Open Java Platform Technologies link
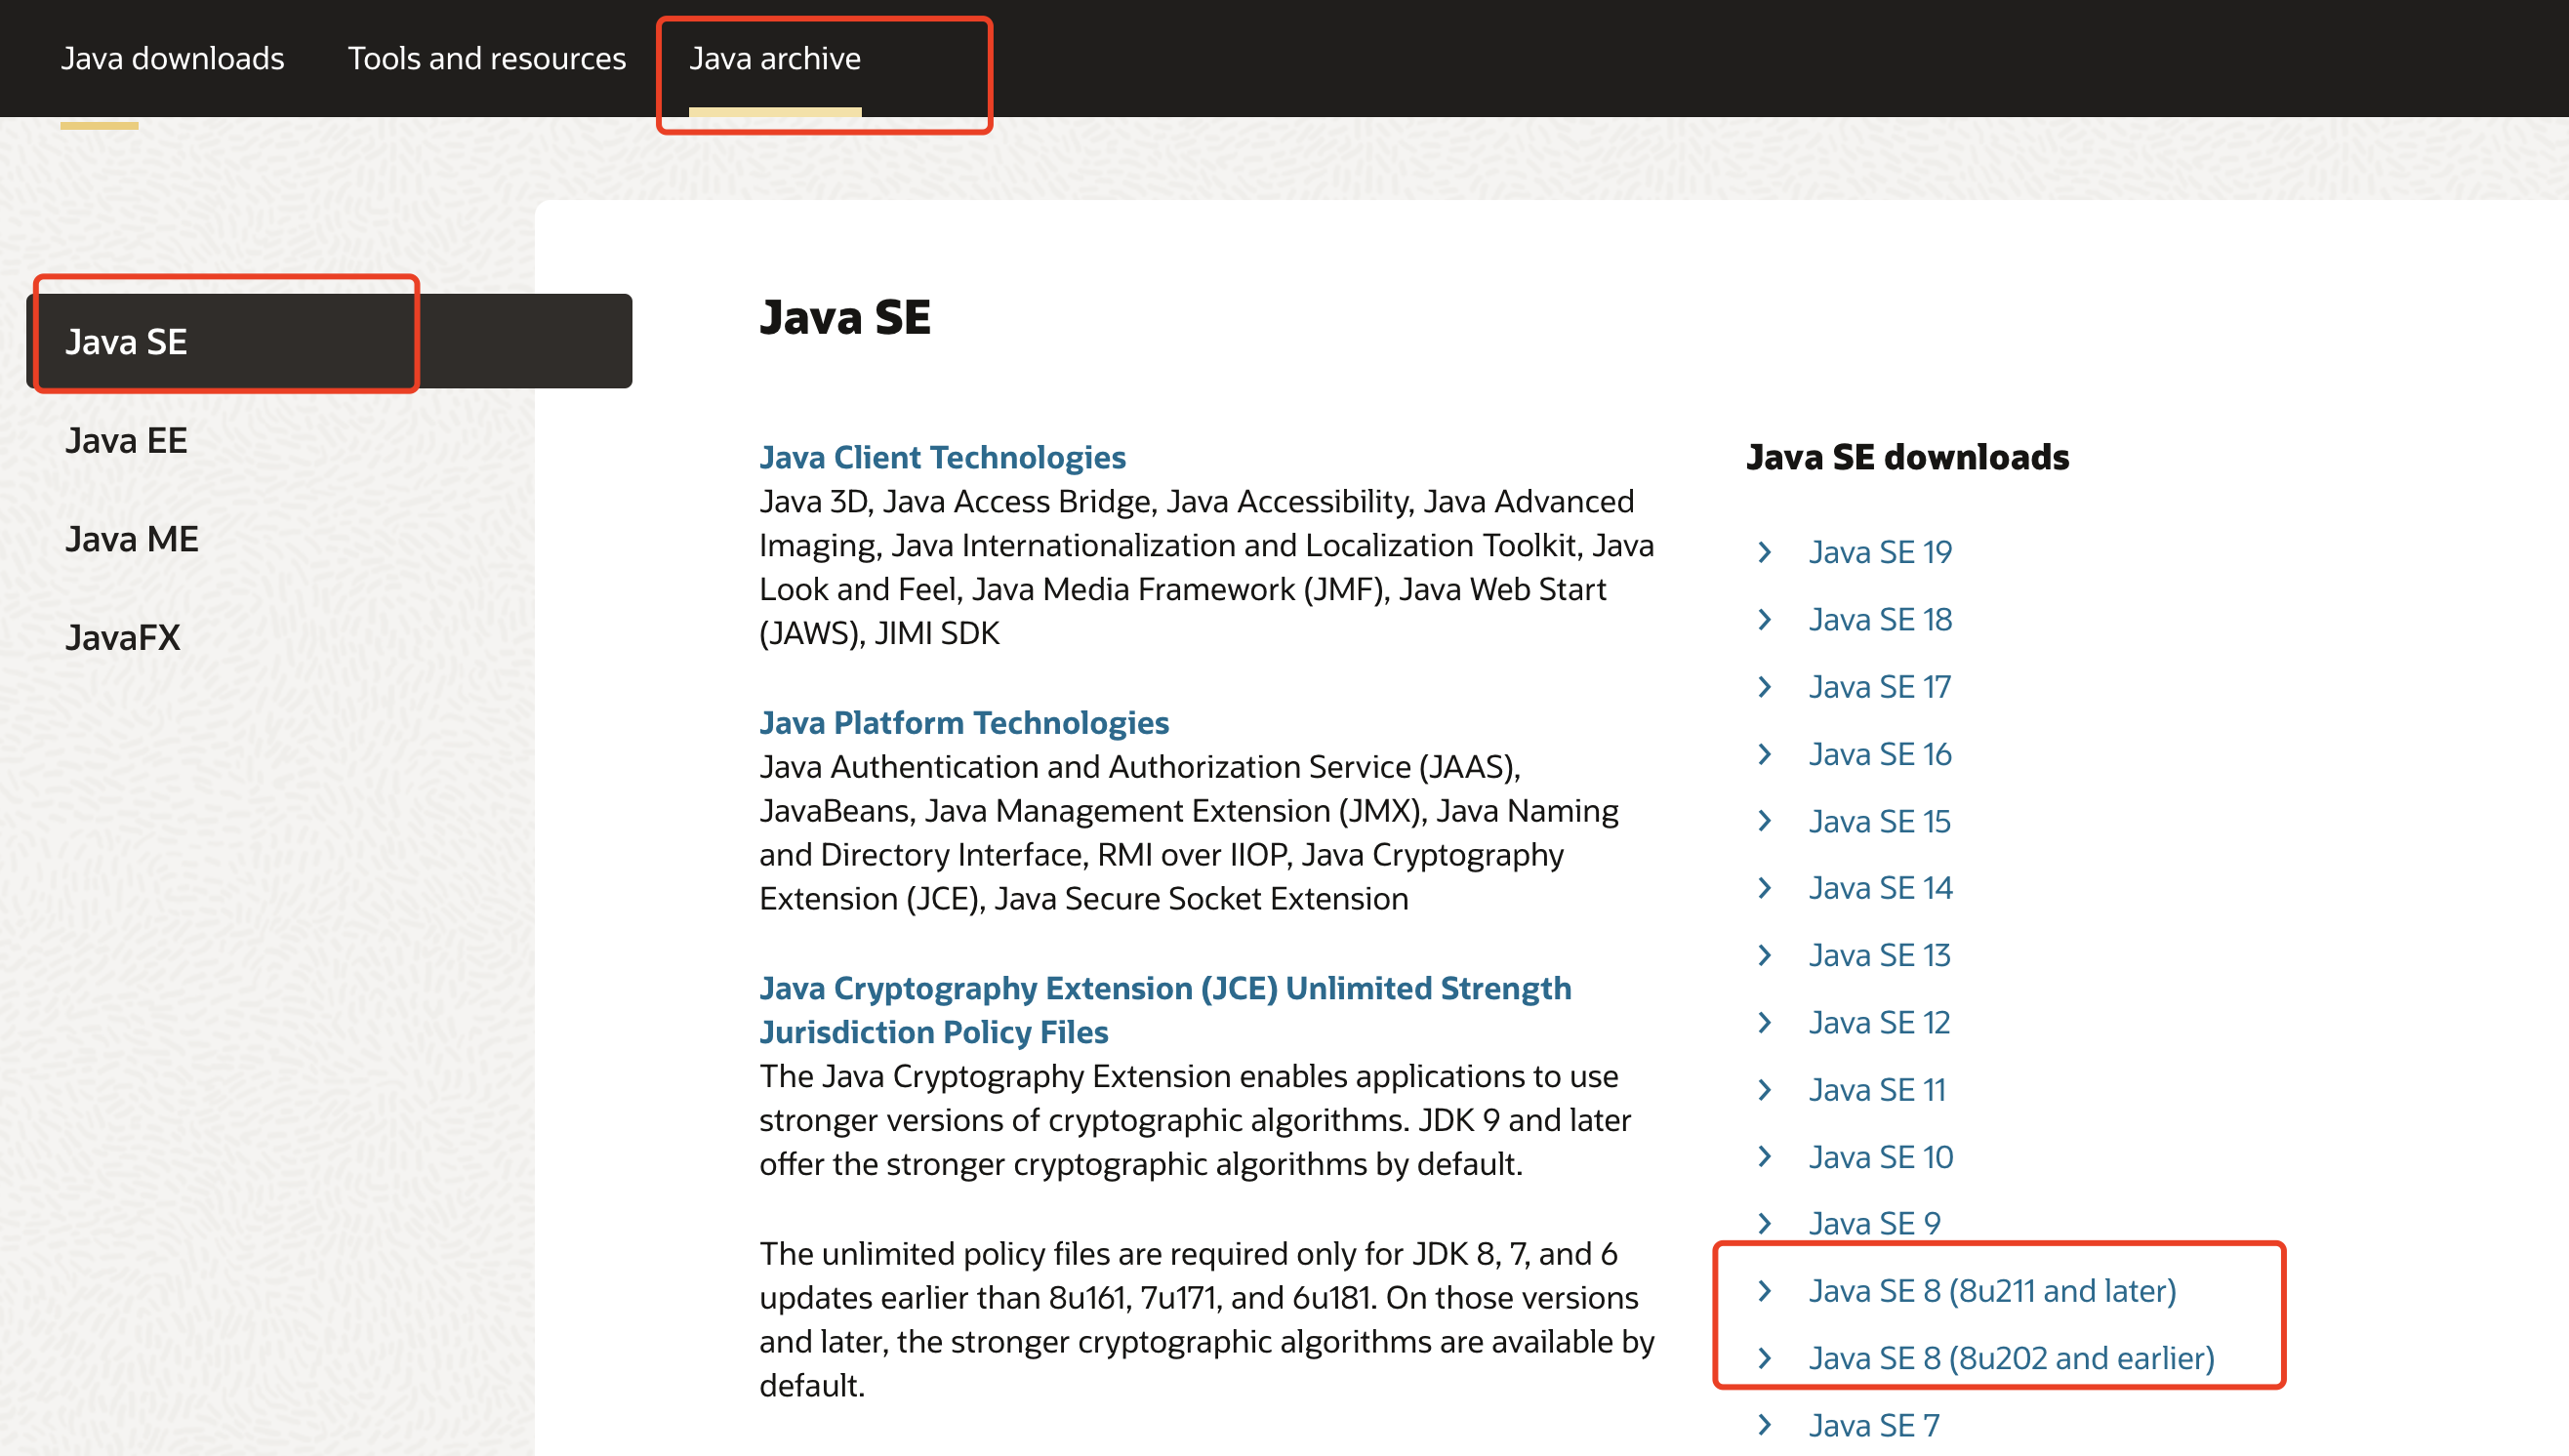The image size is (2569, 1456). pos(963,722)
